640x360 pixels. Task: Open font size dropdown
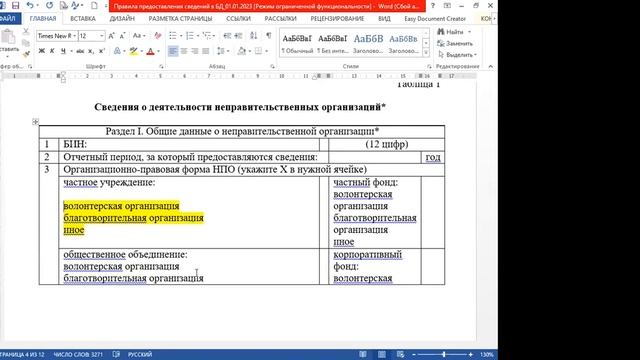point(102,36)
